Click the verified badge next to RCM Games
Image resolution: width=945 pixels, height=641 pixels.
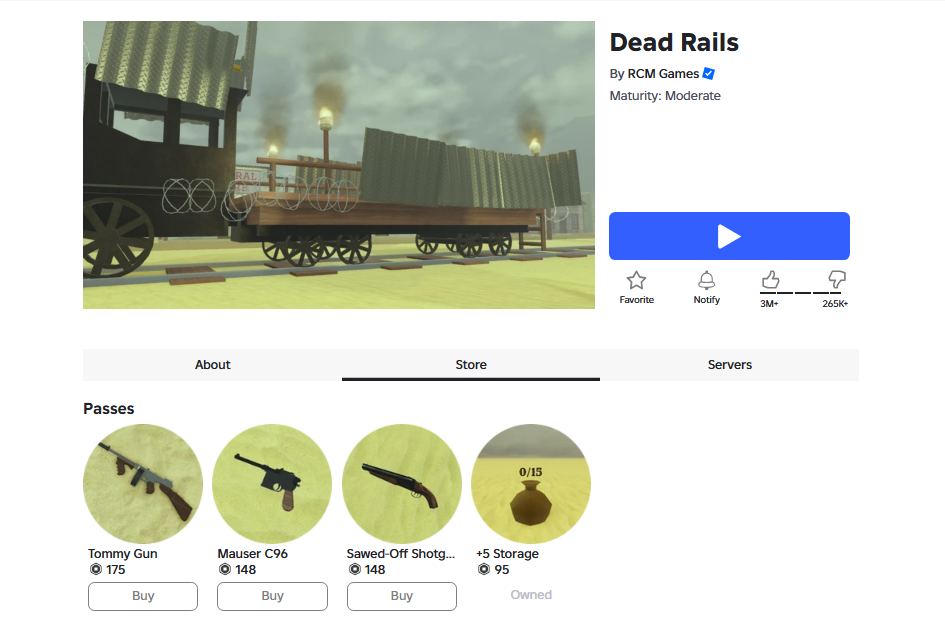pos(709,73)
